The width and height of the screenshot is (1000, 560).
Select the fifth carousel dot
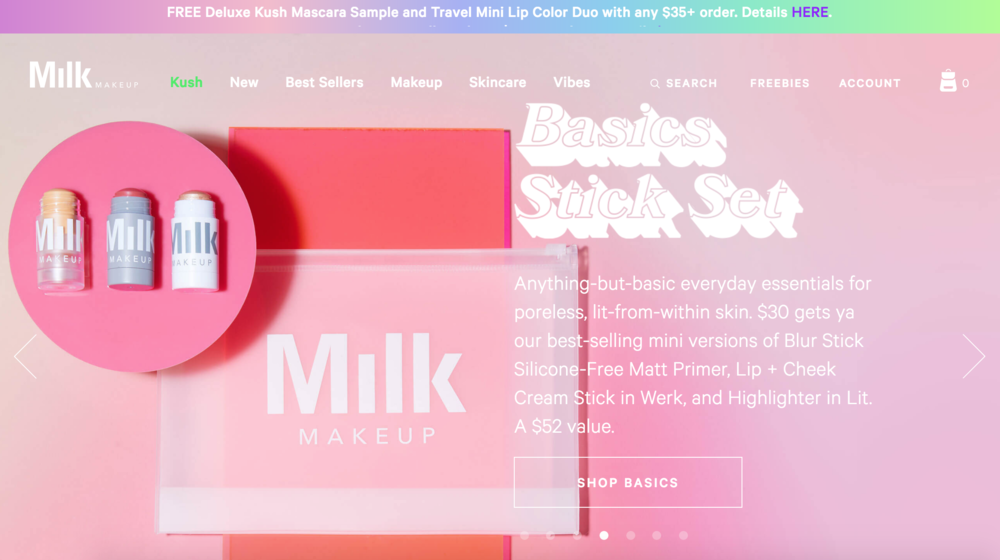click(630, 536)
